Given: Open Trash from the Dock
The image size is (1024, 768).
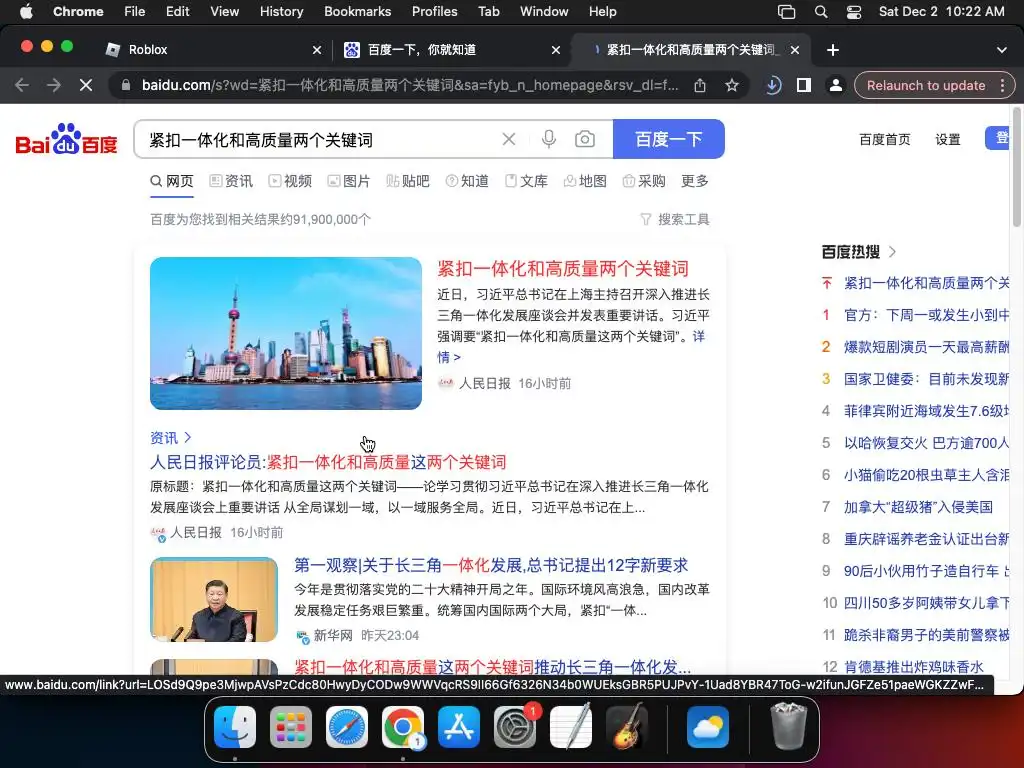Looking at the screenshot, I should pos(788,726).
